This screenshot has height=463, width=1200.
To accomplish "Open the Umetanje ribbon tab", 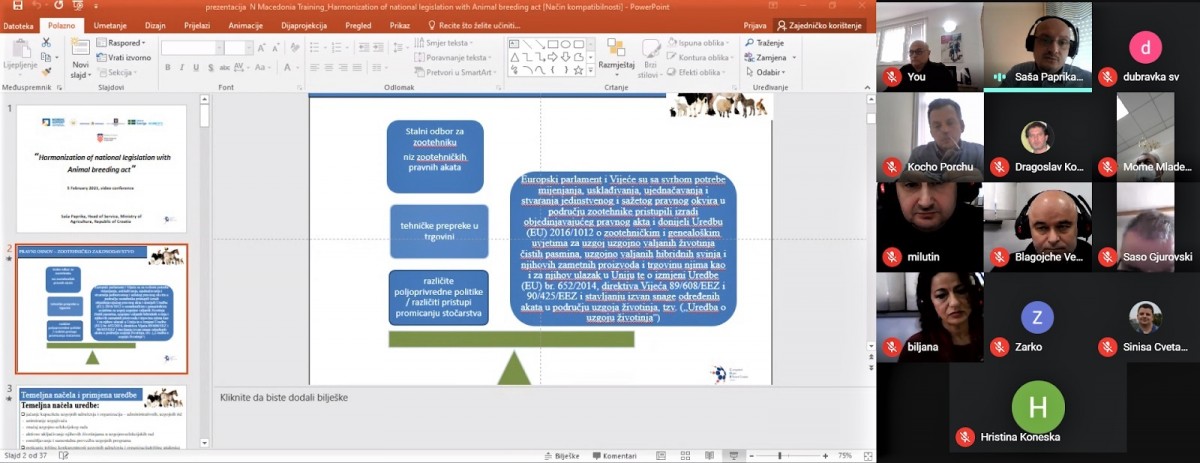I will tap(110, 26).
